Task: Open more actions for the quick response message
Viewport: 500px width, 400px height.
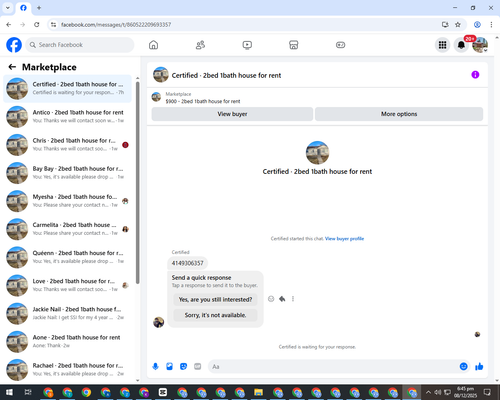Action: coord(293,299)
